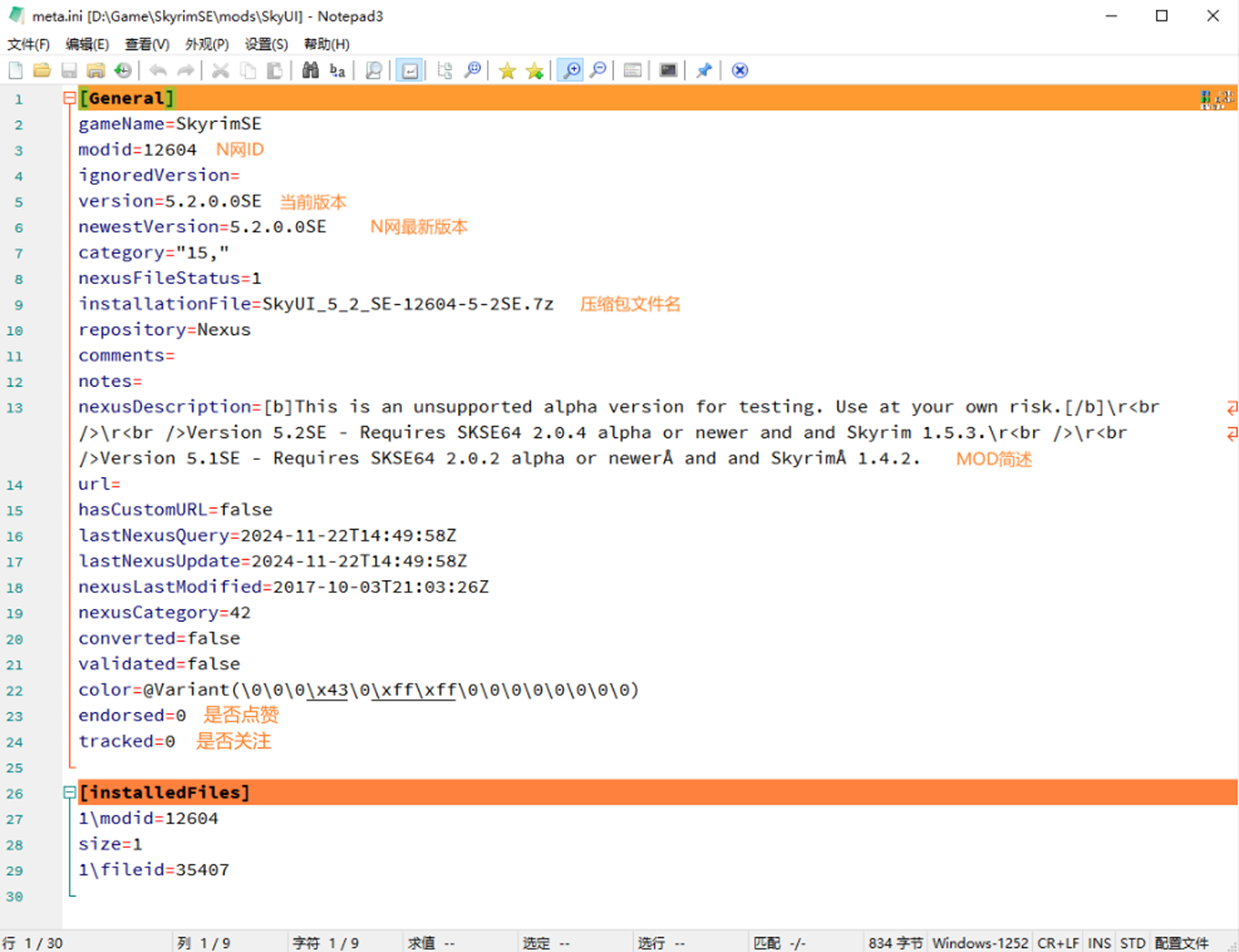Change the Windows-1252 encoding in the status bar
This screenshot has height=952, width=1239.
[x=978, y=942]
